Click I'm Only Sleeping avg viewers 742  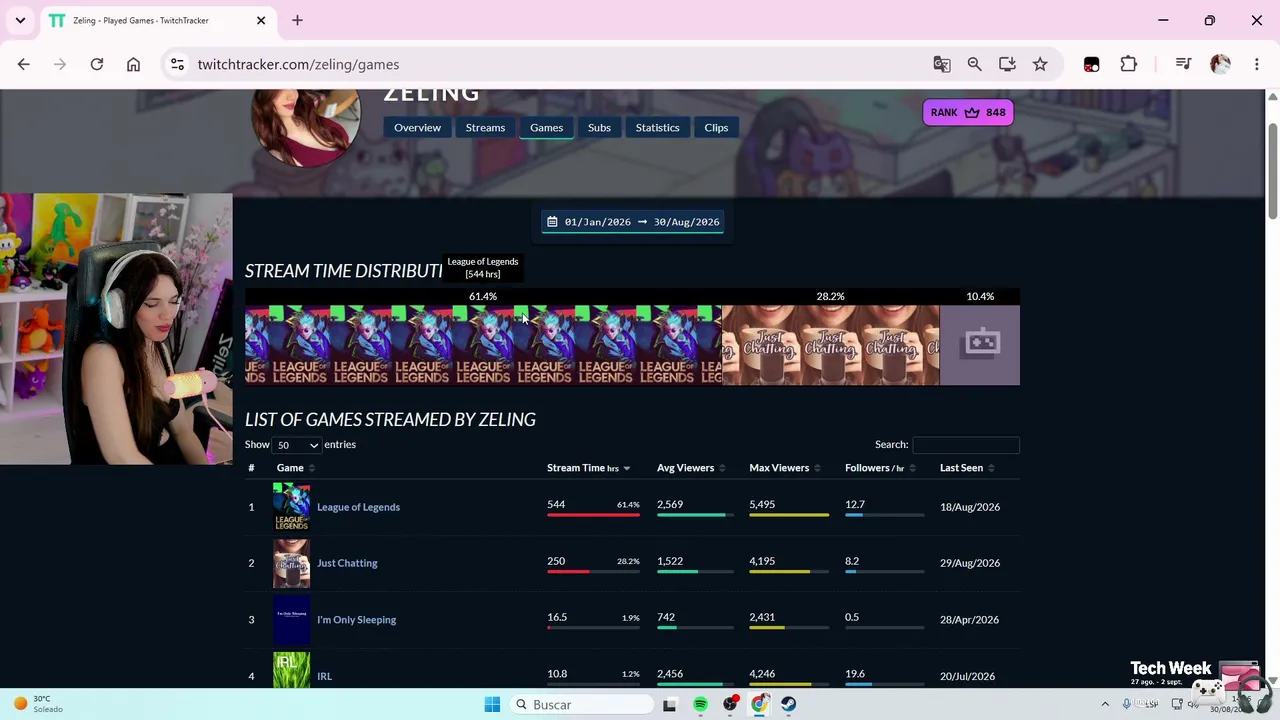pyautogui.click(x=666, y=617)
